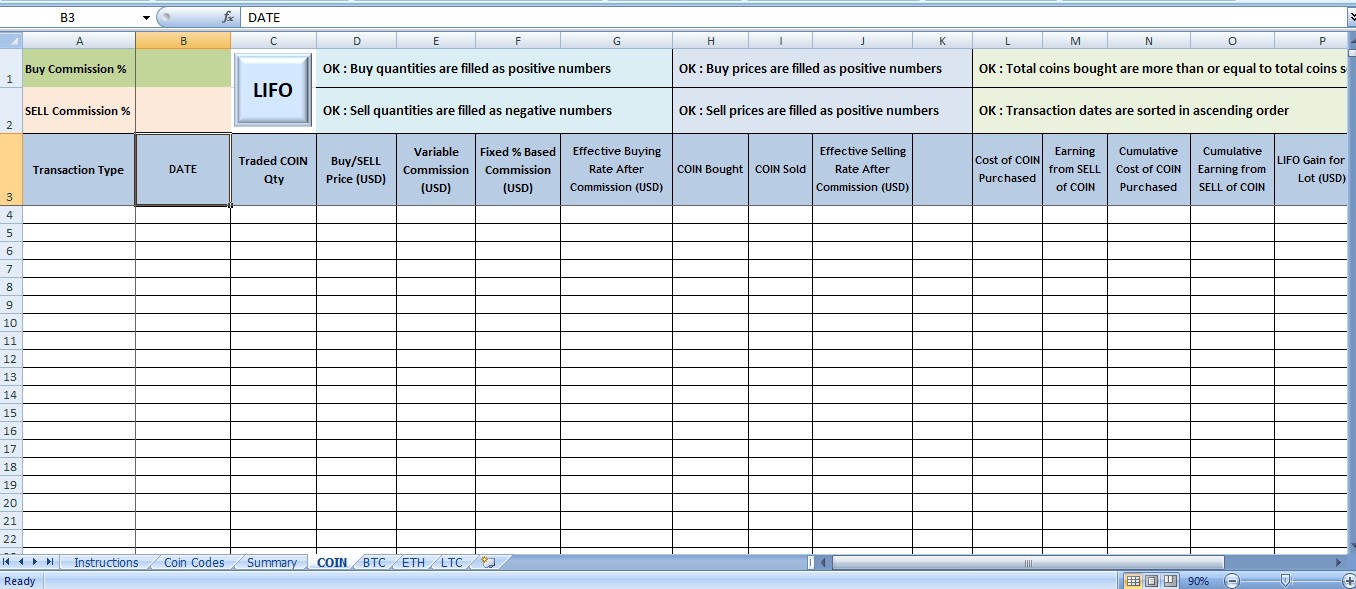Viewport: 1356px width, 589px height.
Task: Click the LIFO Gain for Lot header
Action: pyautogui.click(x=1312, y=169)
